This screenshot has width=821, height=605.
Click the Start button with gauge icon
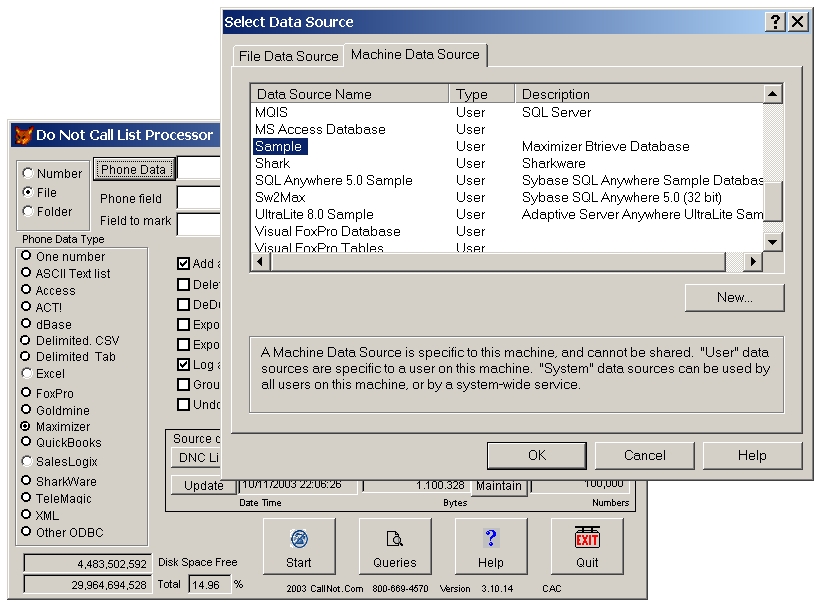pyautogui.click(x=299, y=546)
